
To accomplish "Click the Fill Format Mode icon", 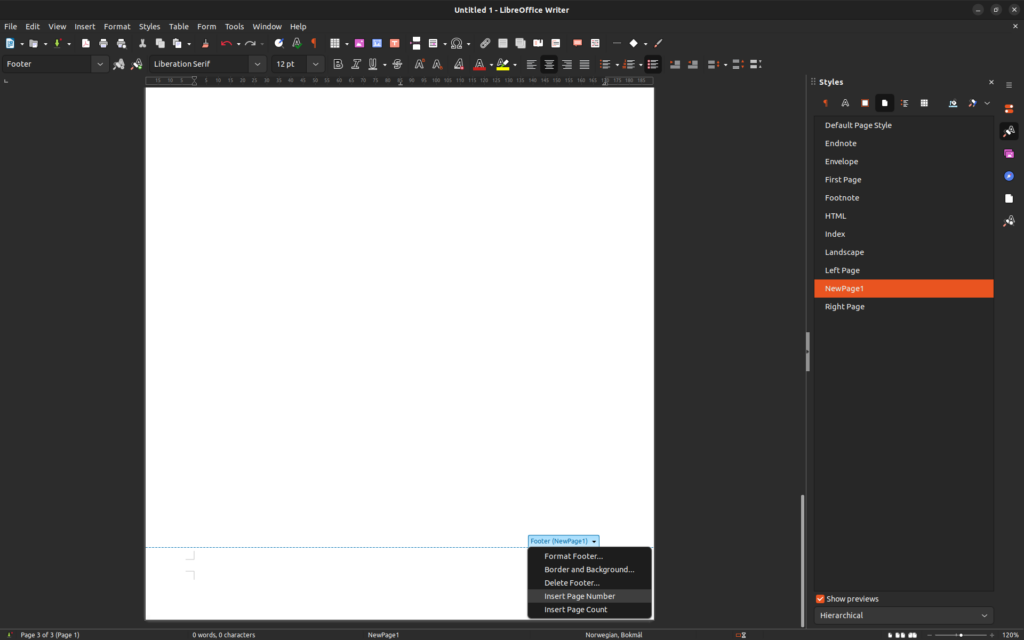I will click(952, 103).
